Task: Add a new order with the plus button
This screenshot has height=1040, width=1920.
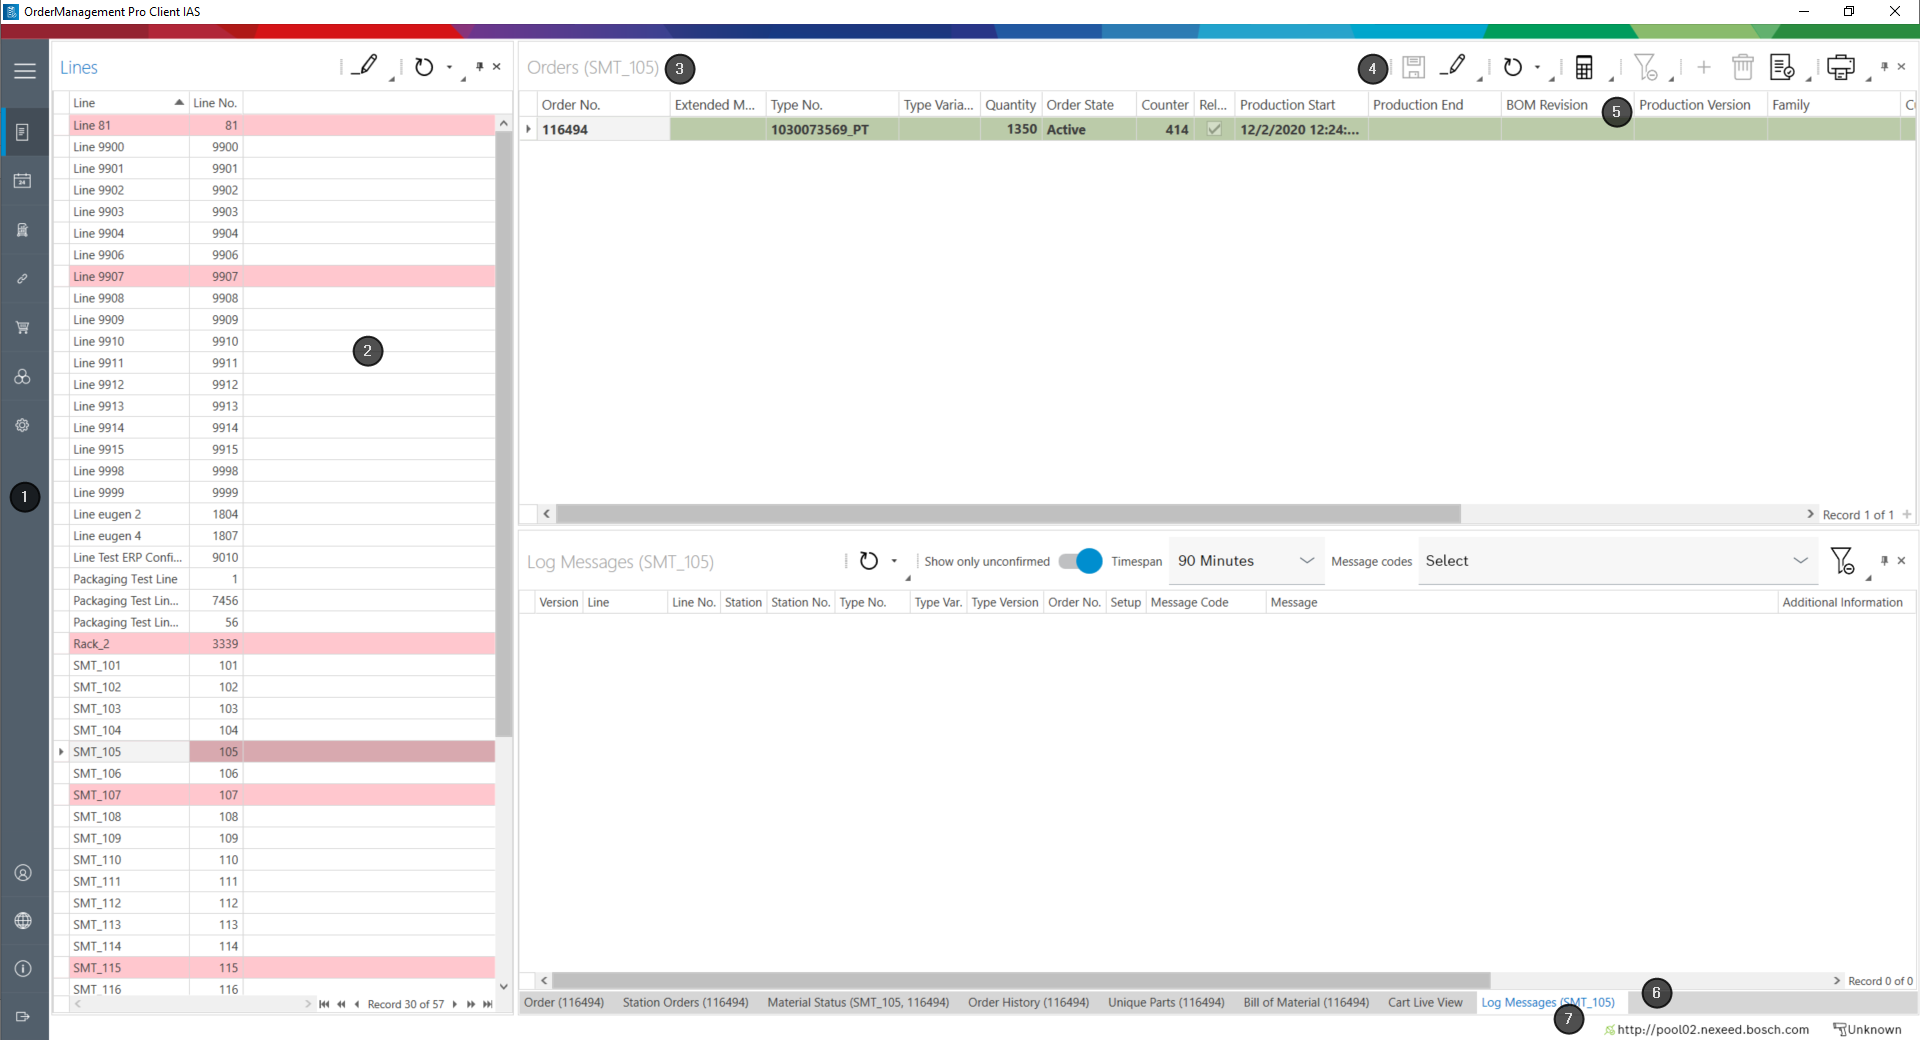Action: point(1703,67)
